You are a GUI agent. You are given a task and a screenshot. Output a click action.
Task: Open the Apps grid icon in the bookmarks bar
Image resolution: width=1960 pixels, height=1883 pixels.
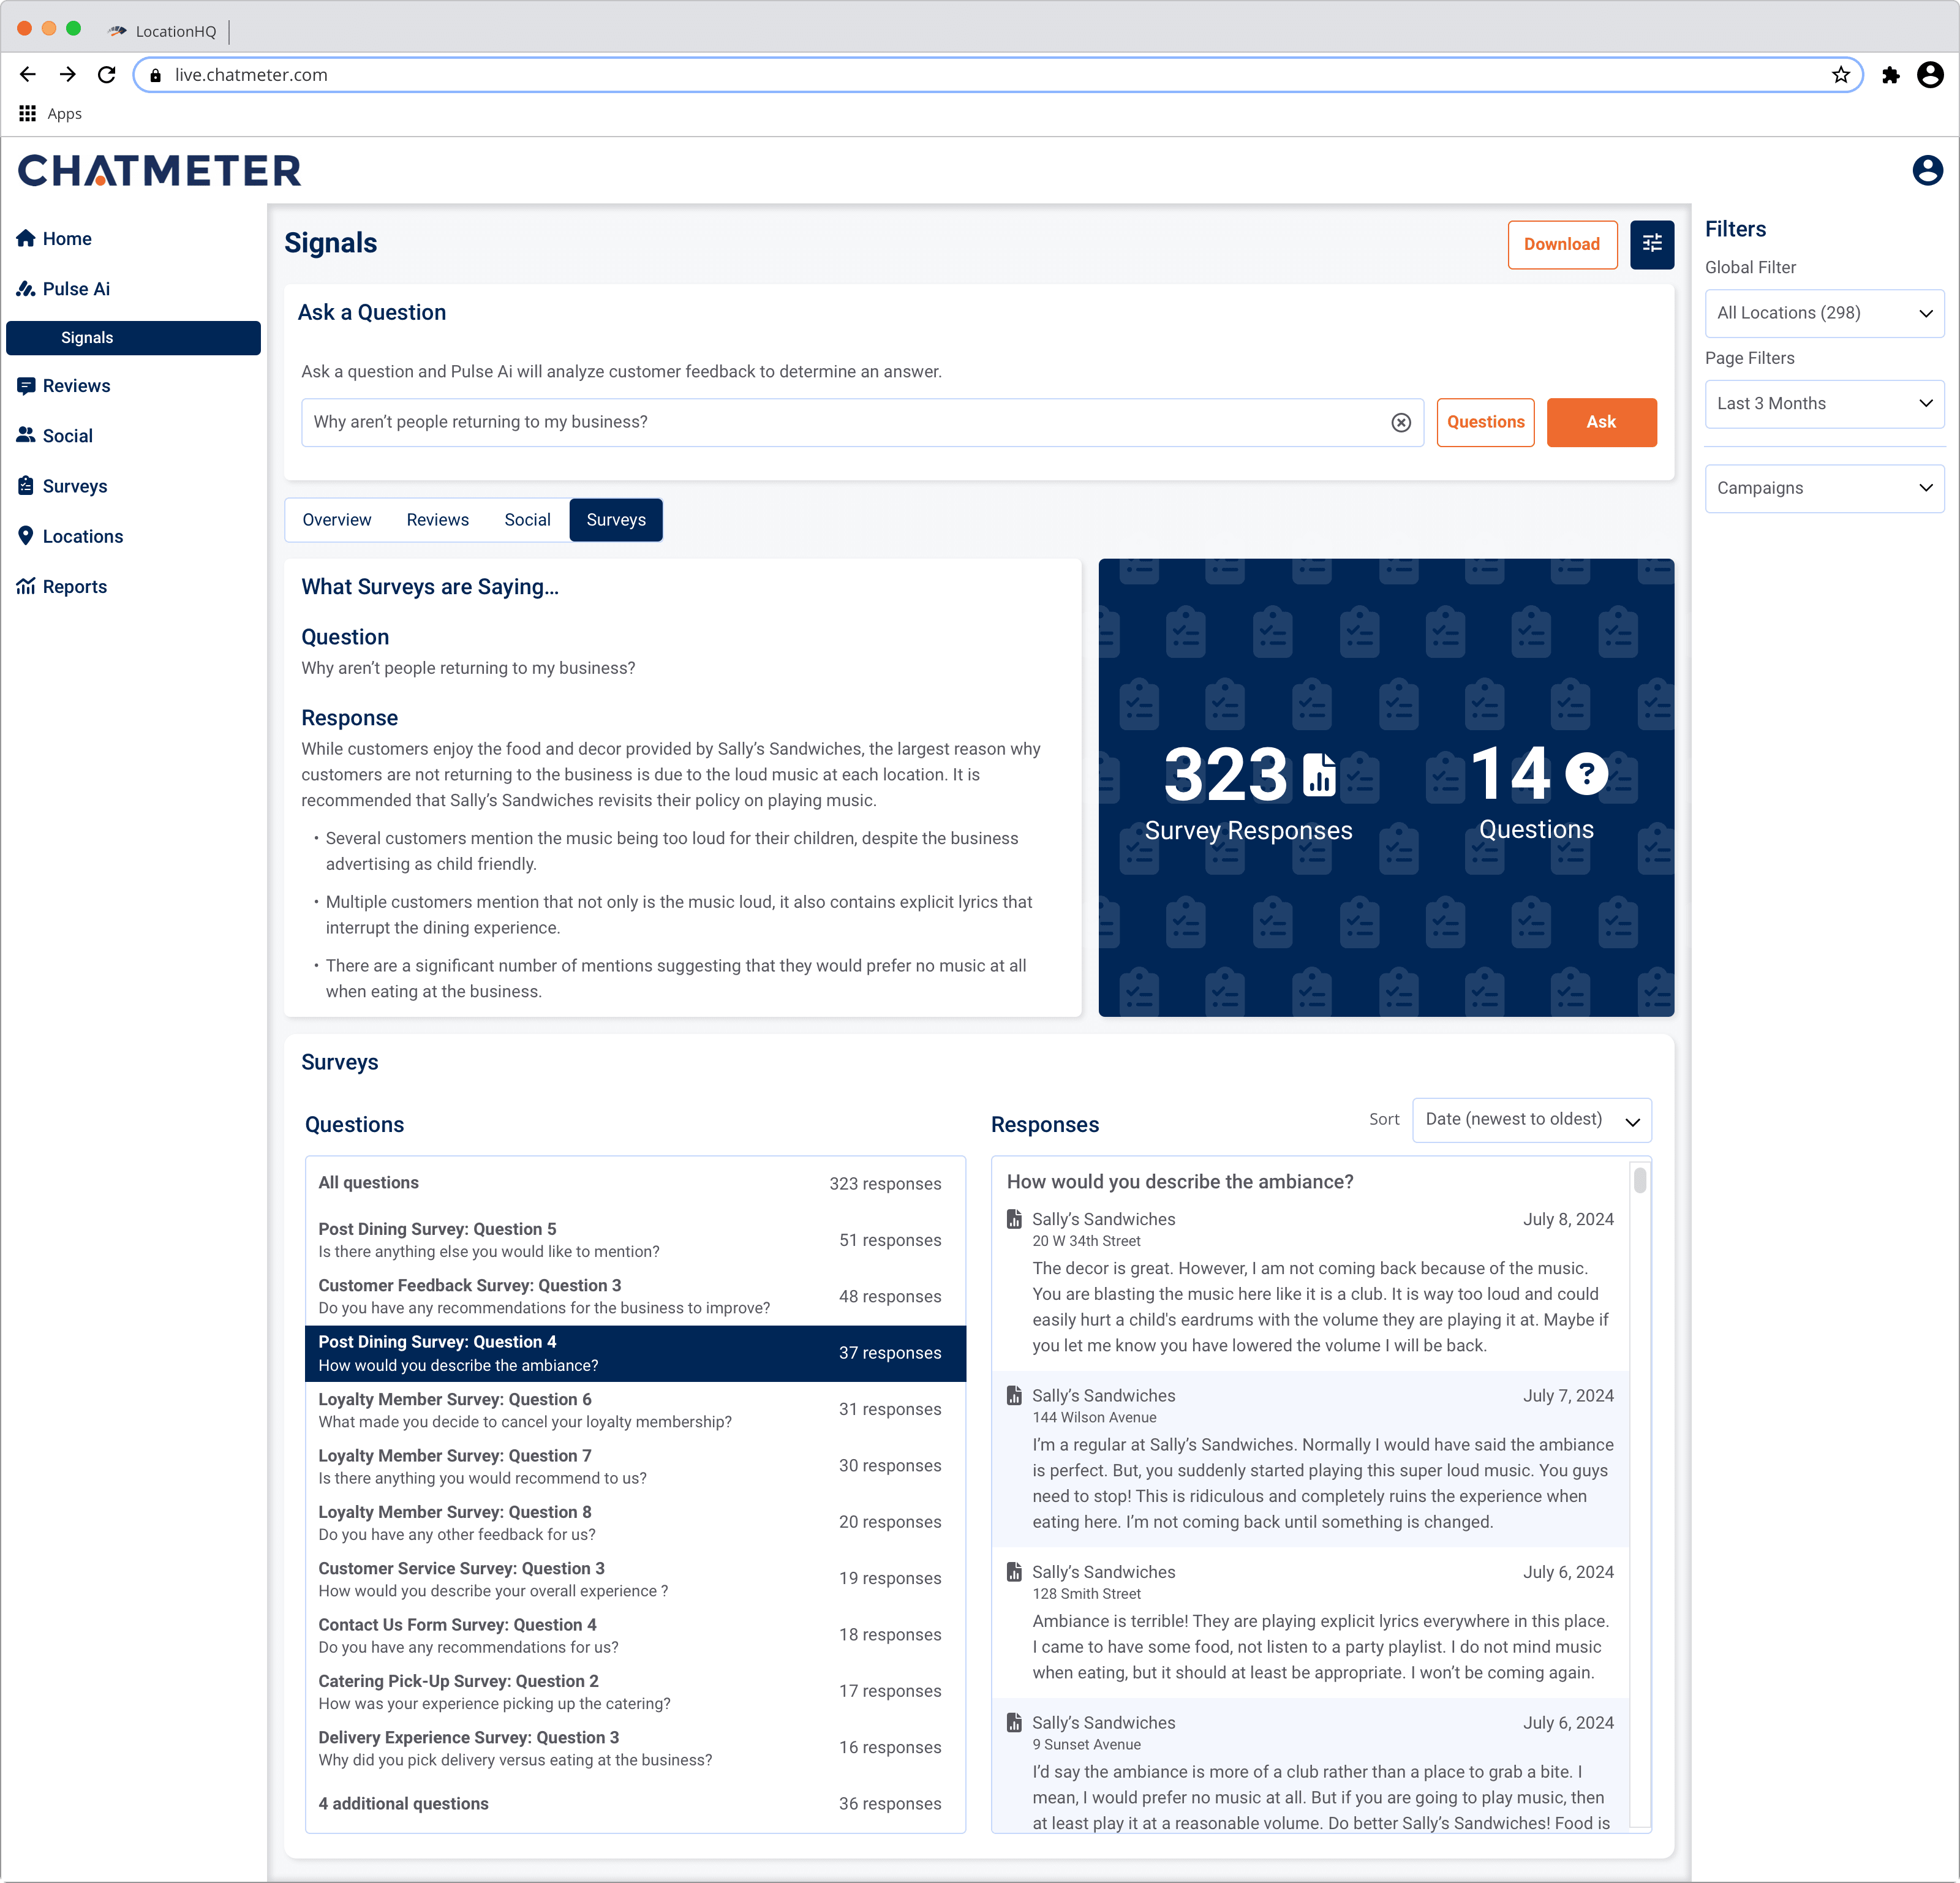[x=28, y=113]
